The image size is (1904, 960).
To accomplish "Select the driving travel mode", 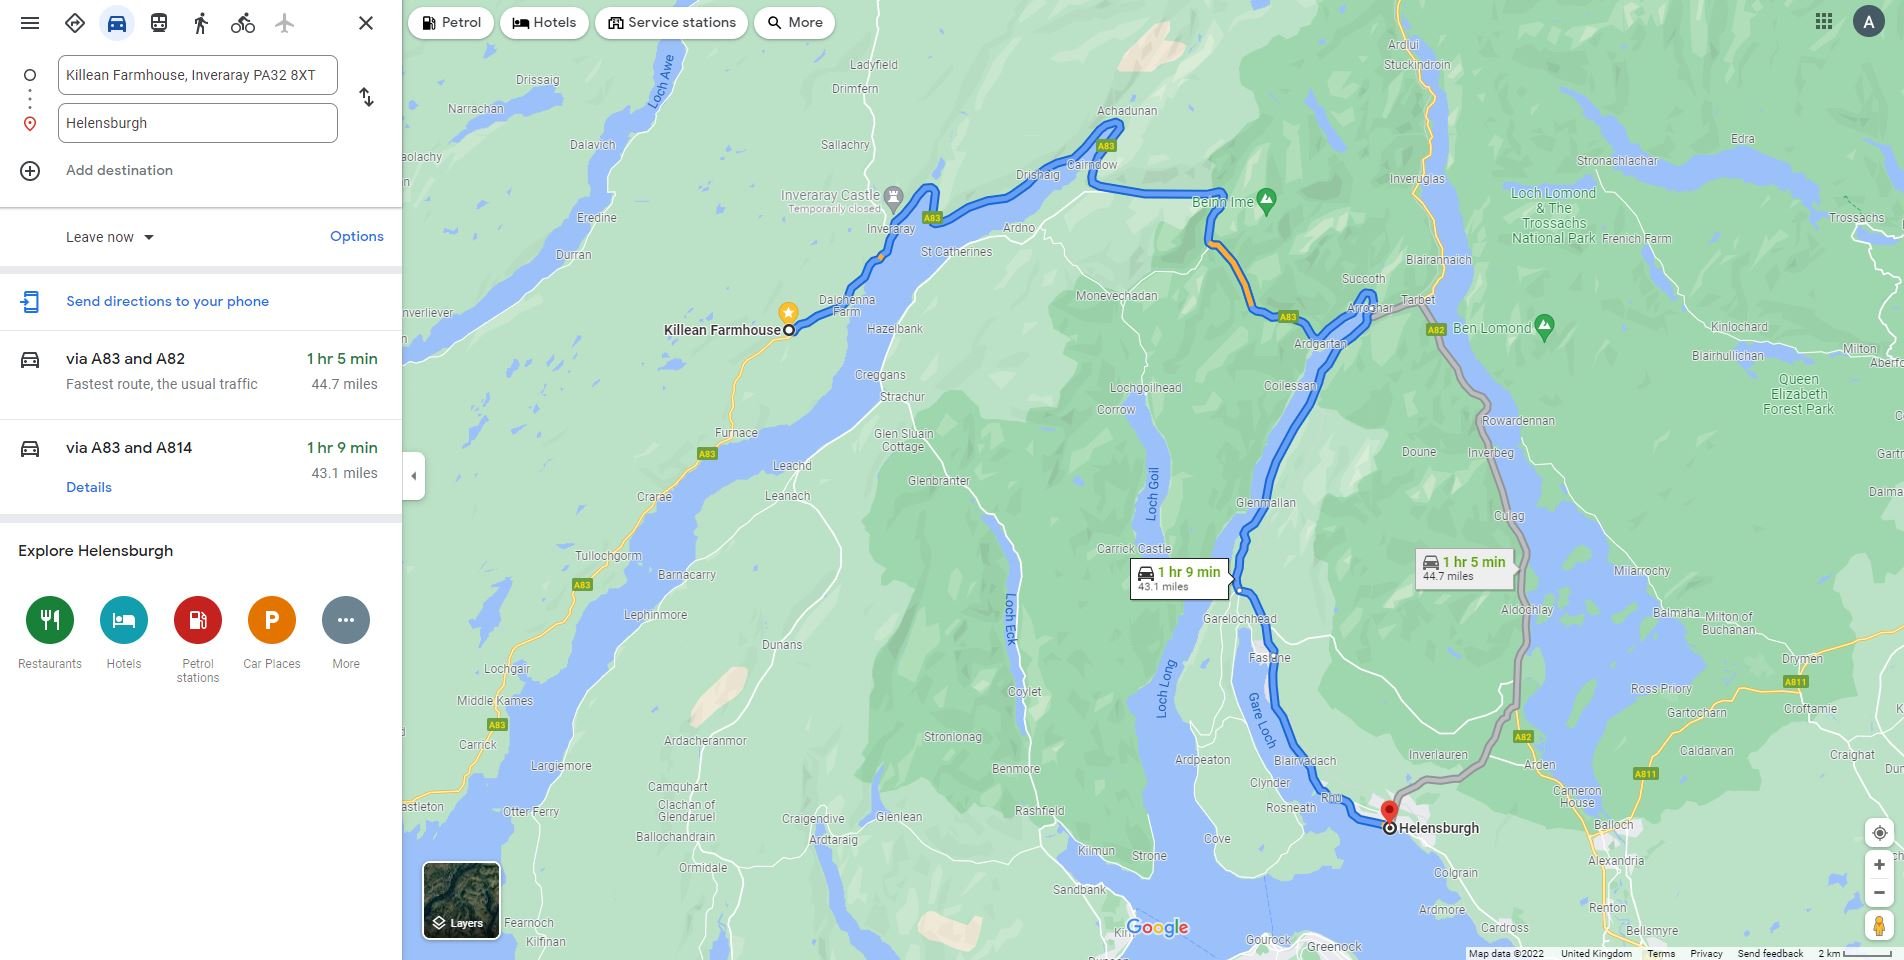I will click(x=117, y=23).
